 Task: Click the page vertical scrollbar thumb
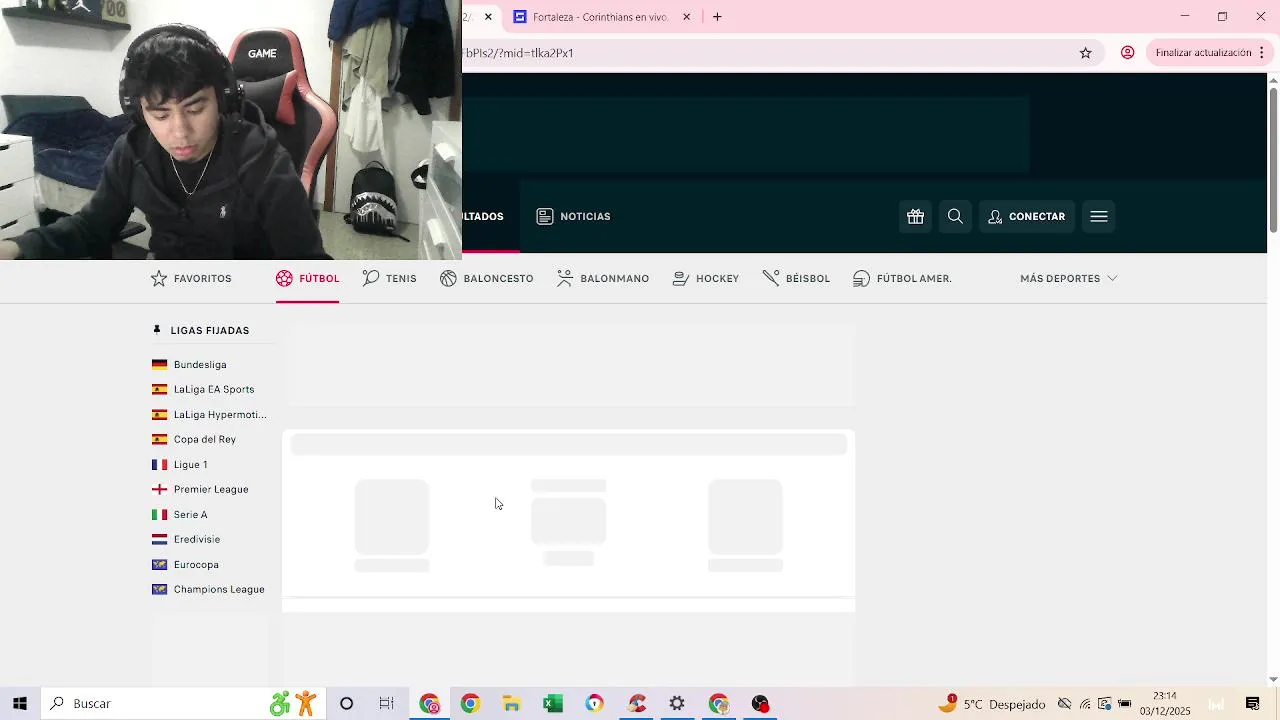(x=1273, y=160)
